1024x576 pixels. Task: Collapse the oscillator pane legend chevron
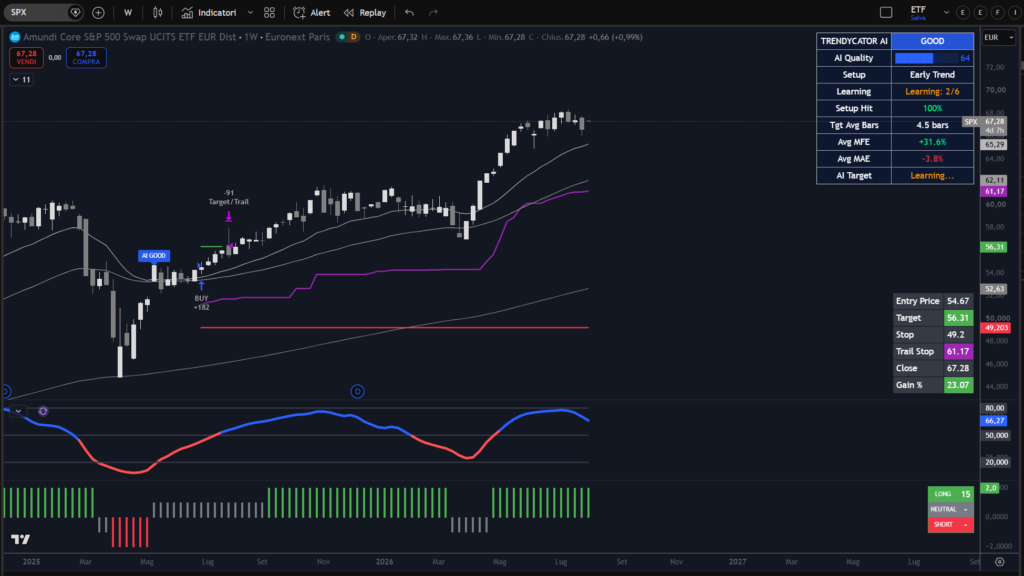(18, 411)
